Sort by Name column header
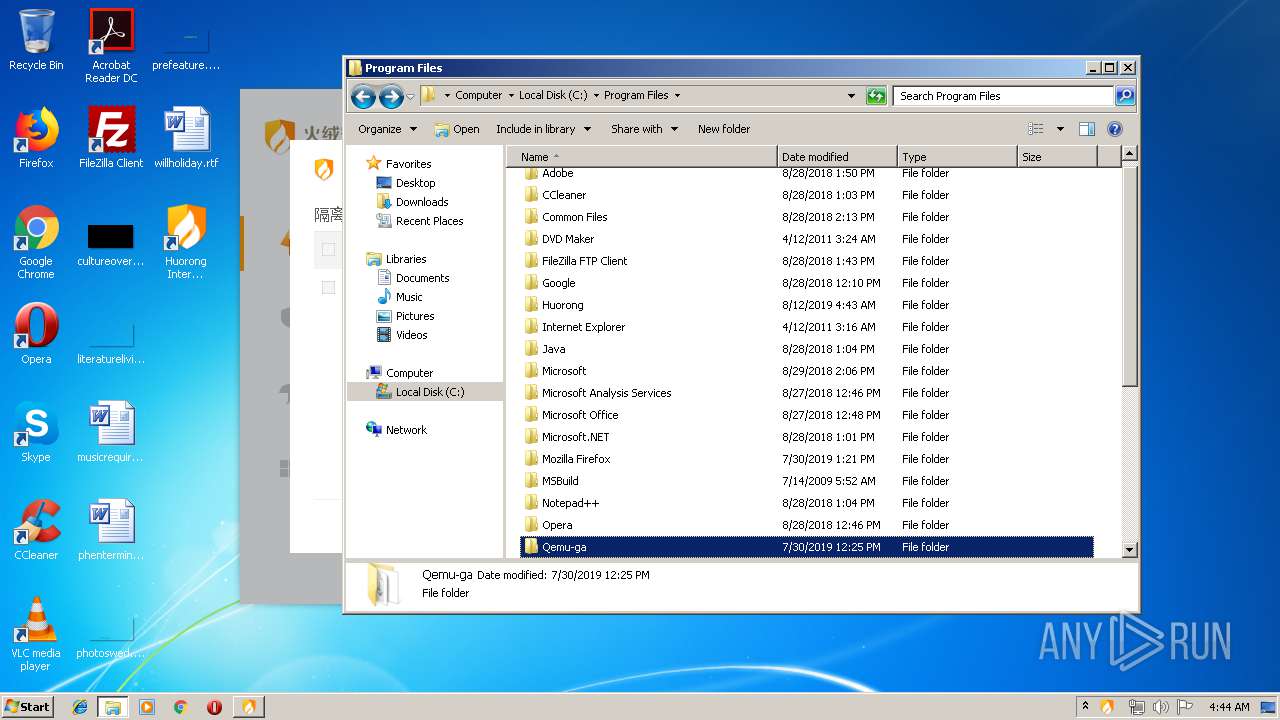1280x720 pixels. (642, 157)
